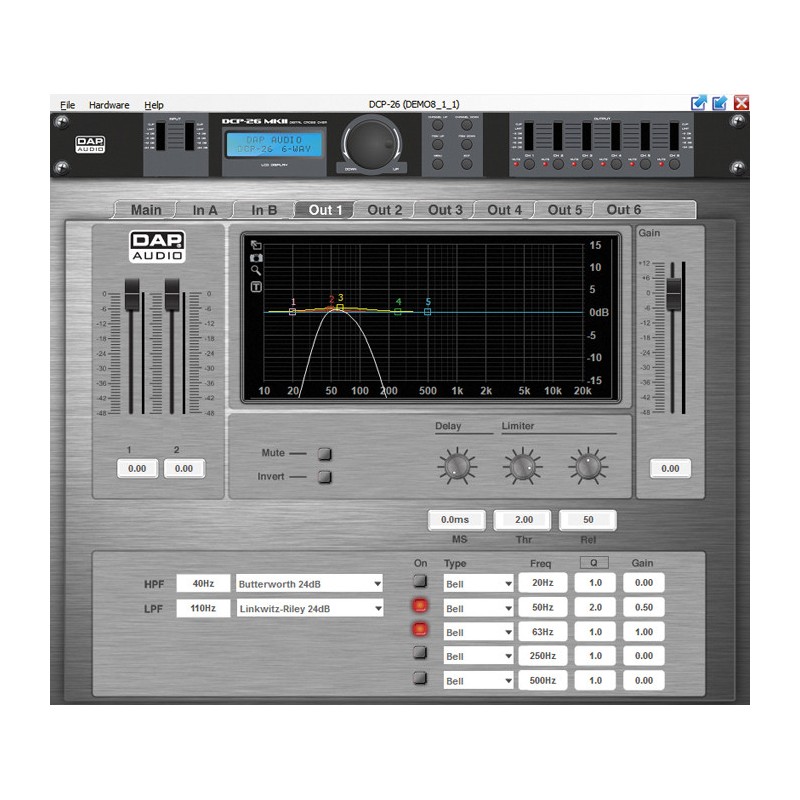Switch to the Out 3 tab

(x=444, y=210)
